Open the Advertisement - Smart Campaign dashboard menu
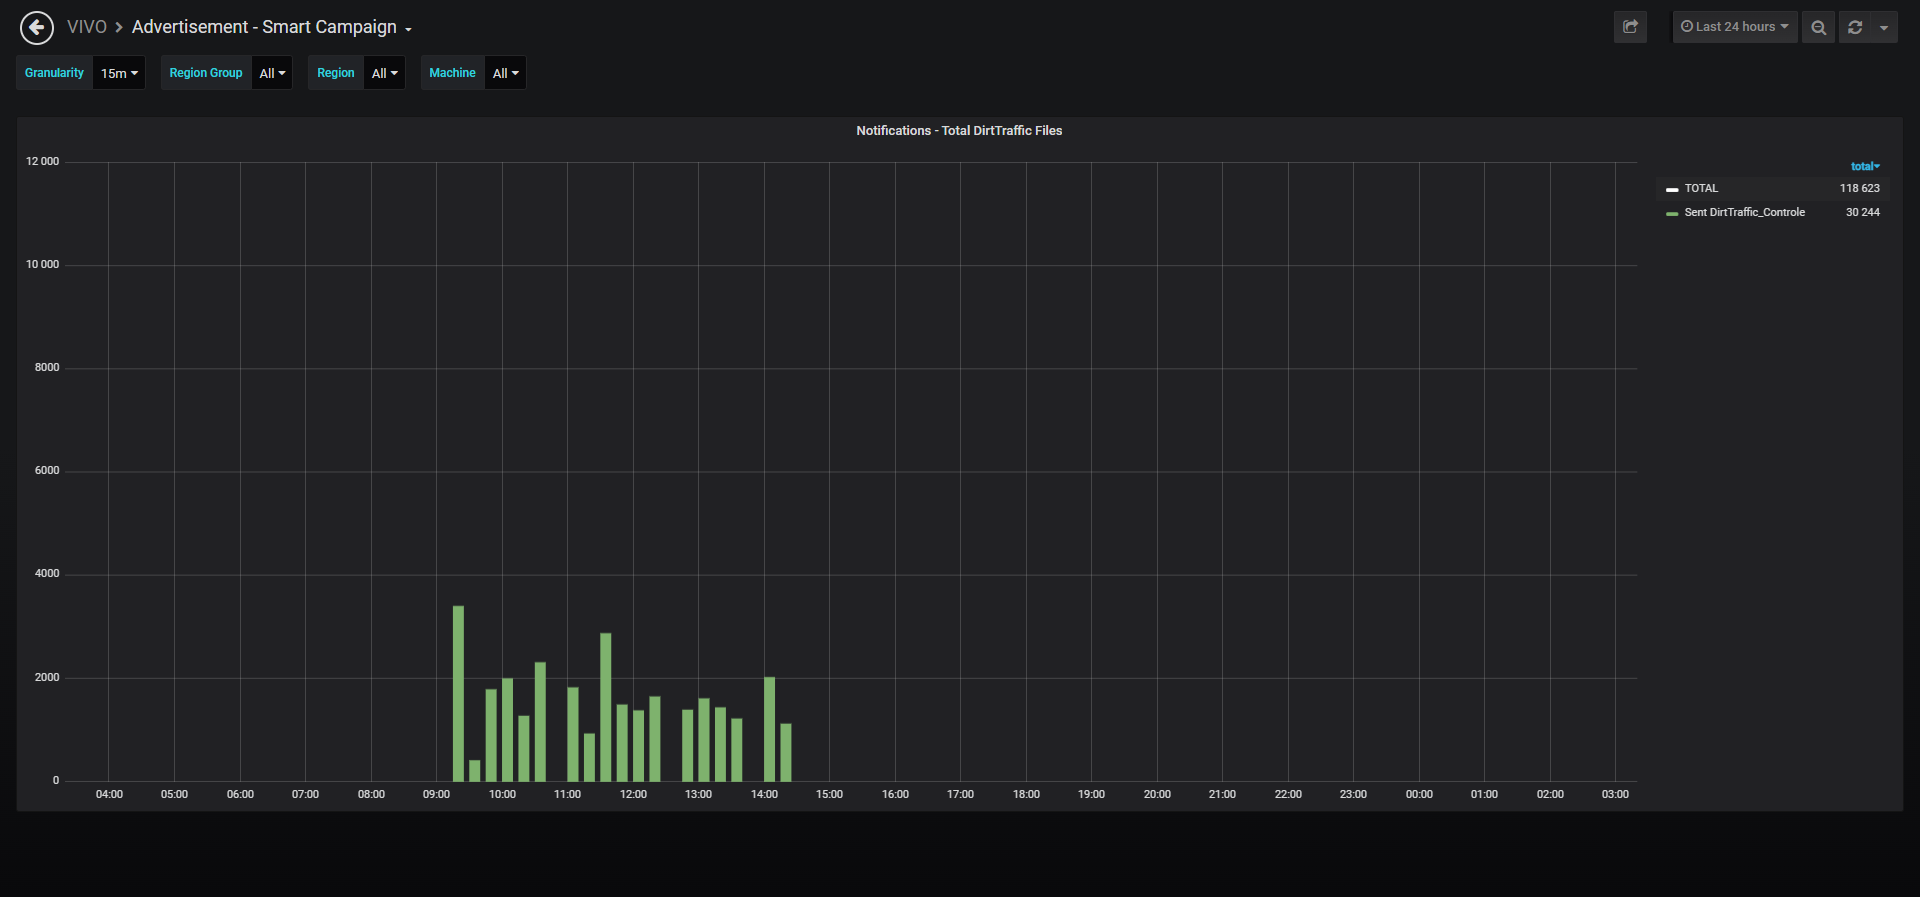 [x=271, y=27]
